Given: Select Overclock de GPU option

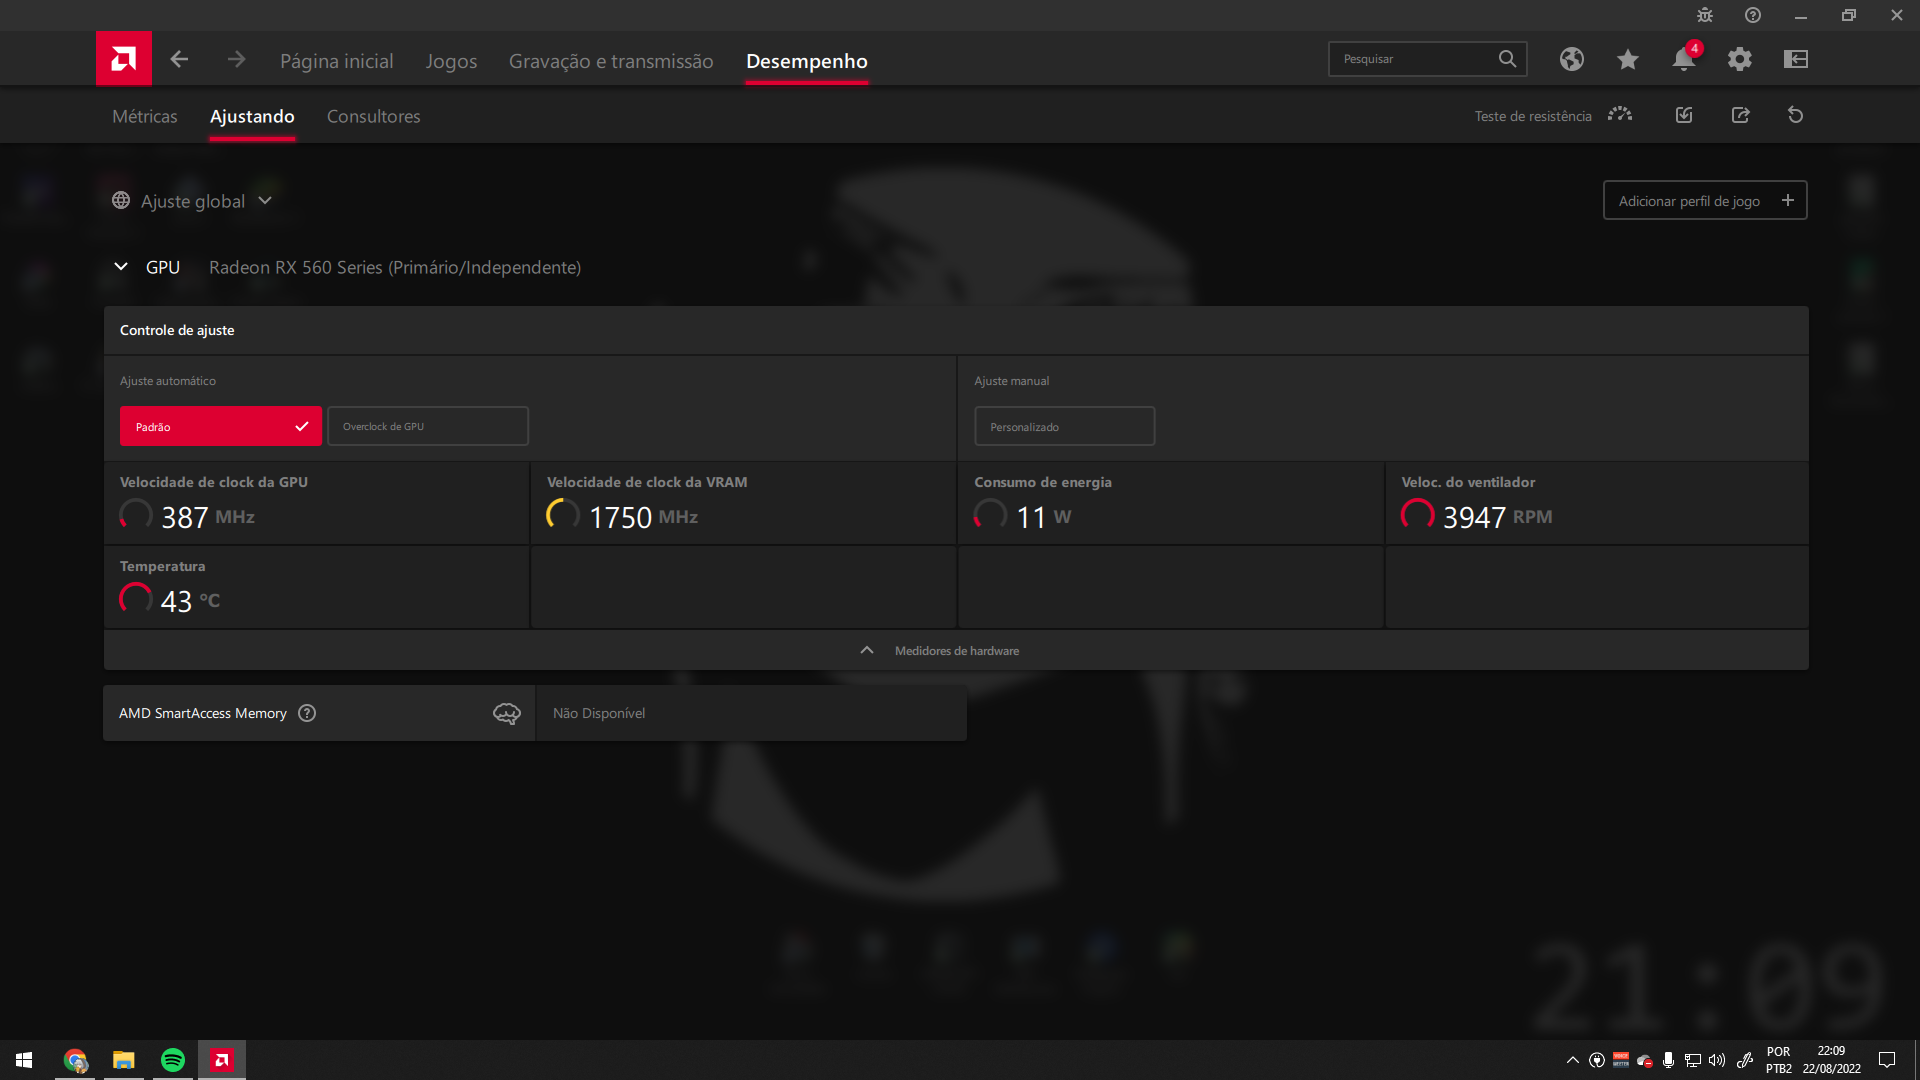Looking at the screenshot, I should tap(428, 426).
